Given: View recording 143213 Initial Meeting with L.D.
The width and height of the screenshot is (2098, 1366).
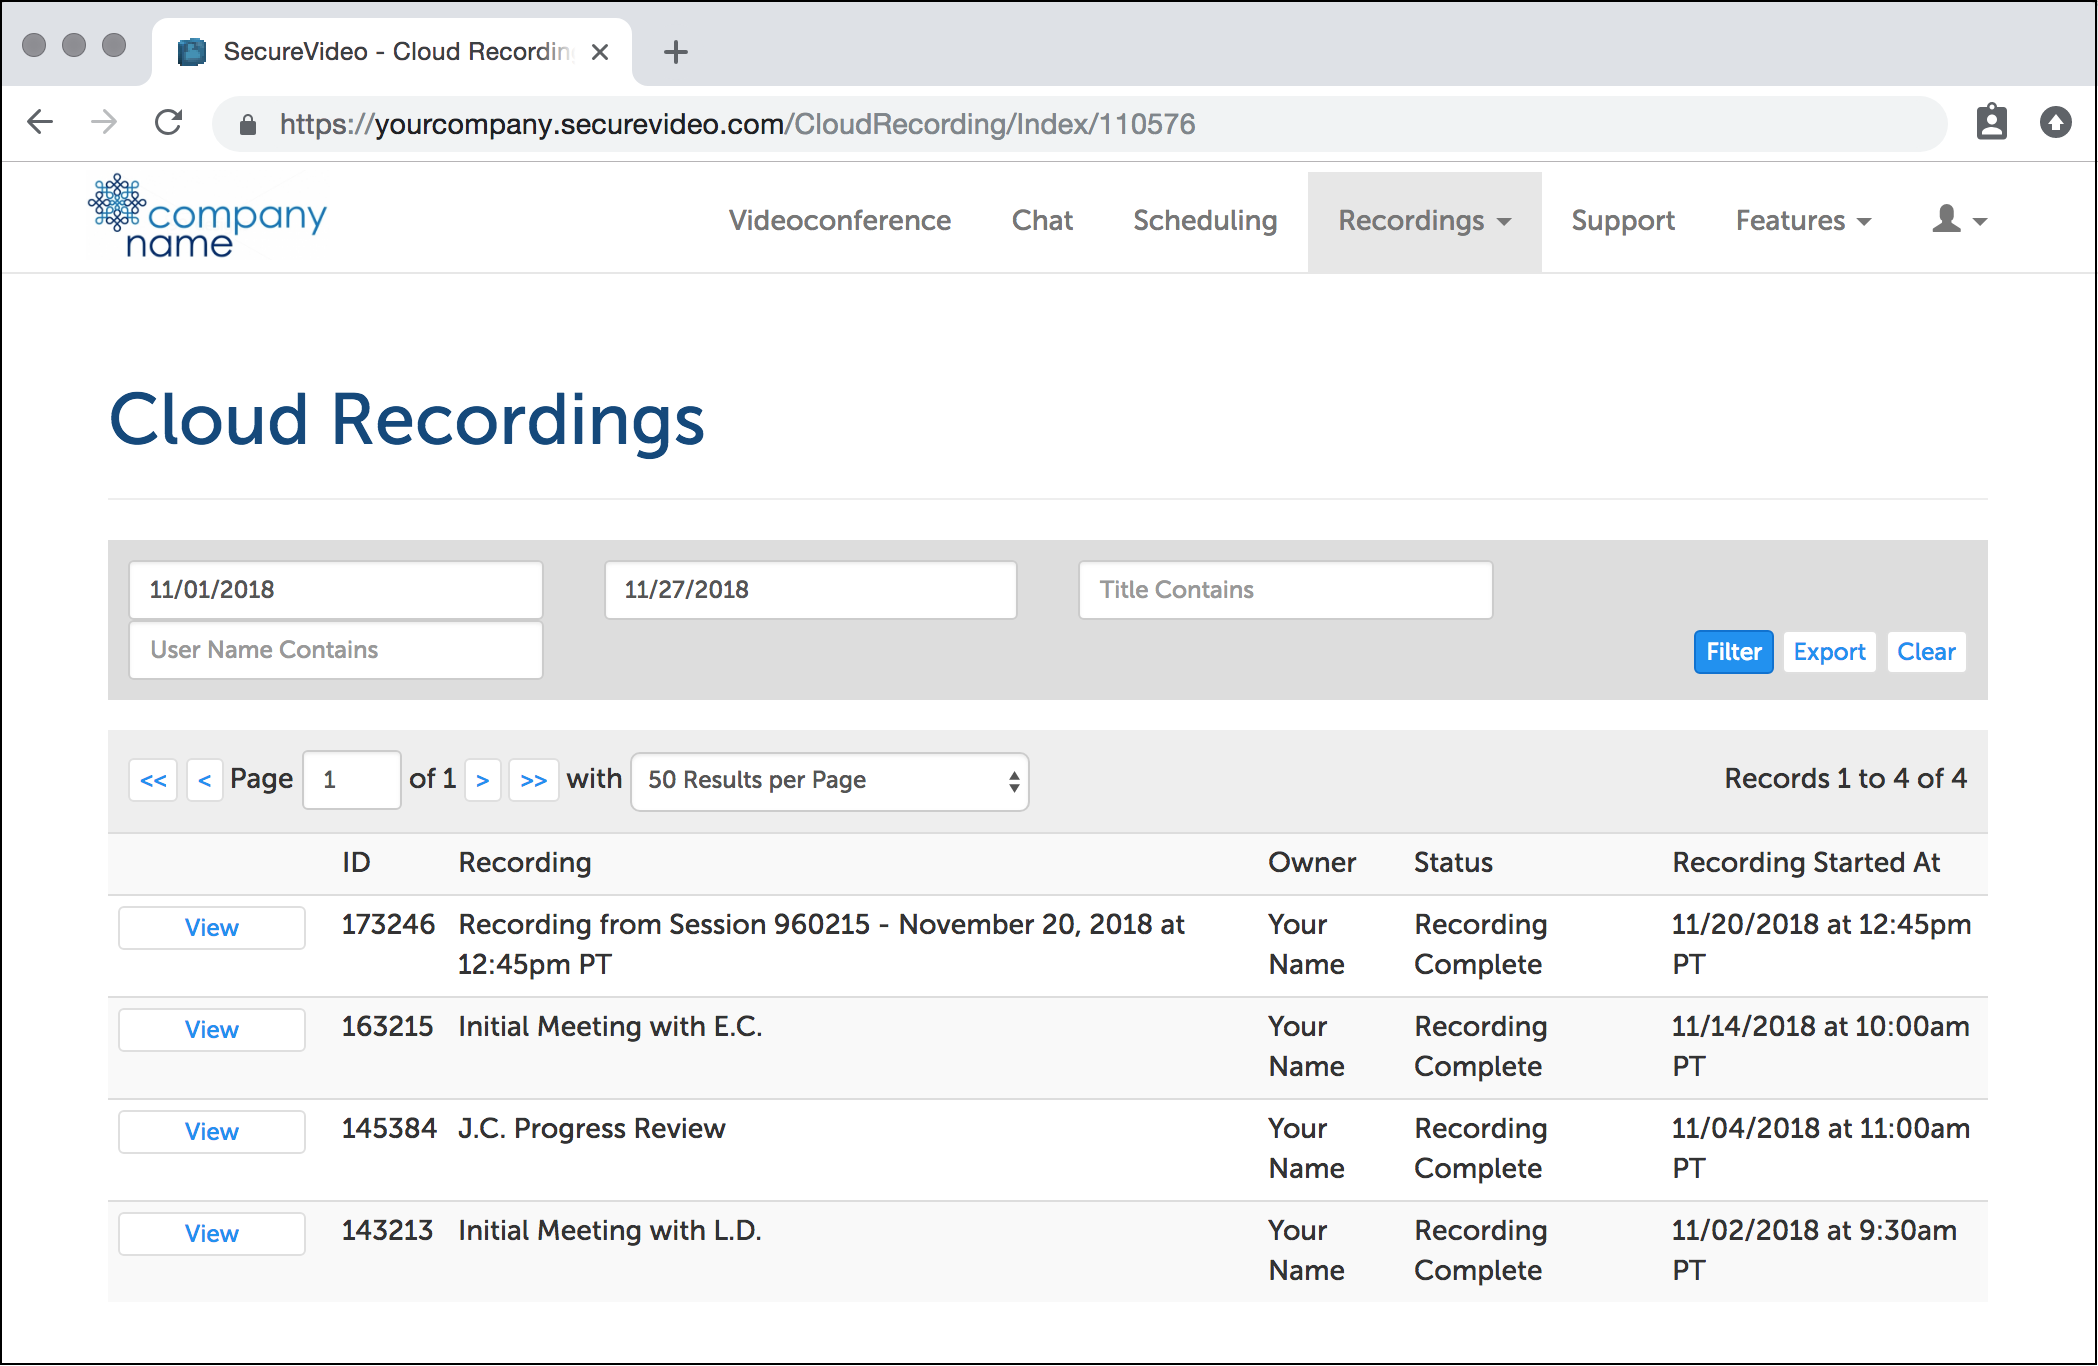Looking at the screenshot, I should click(x=212, y=1234).
